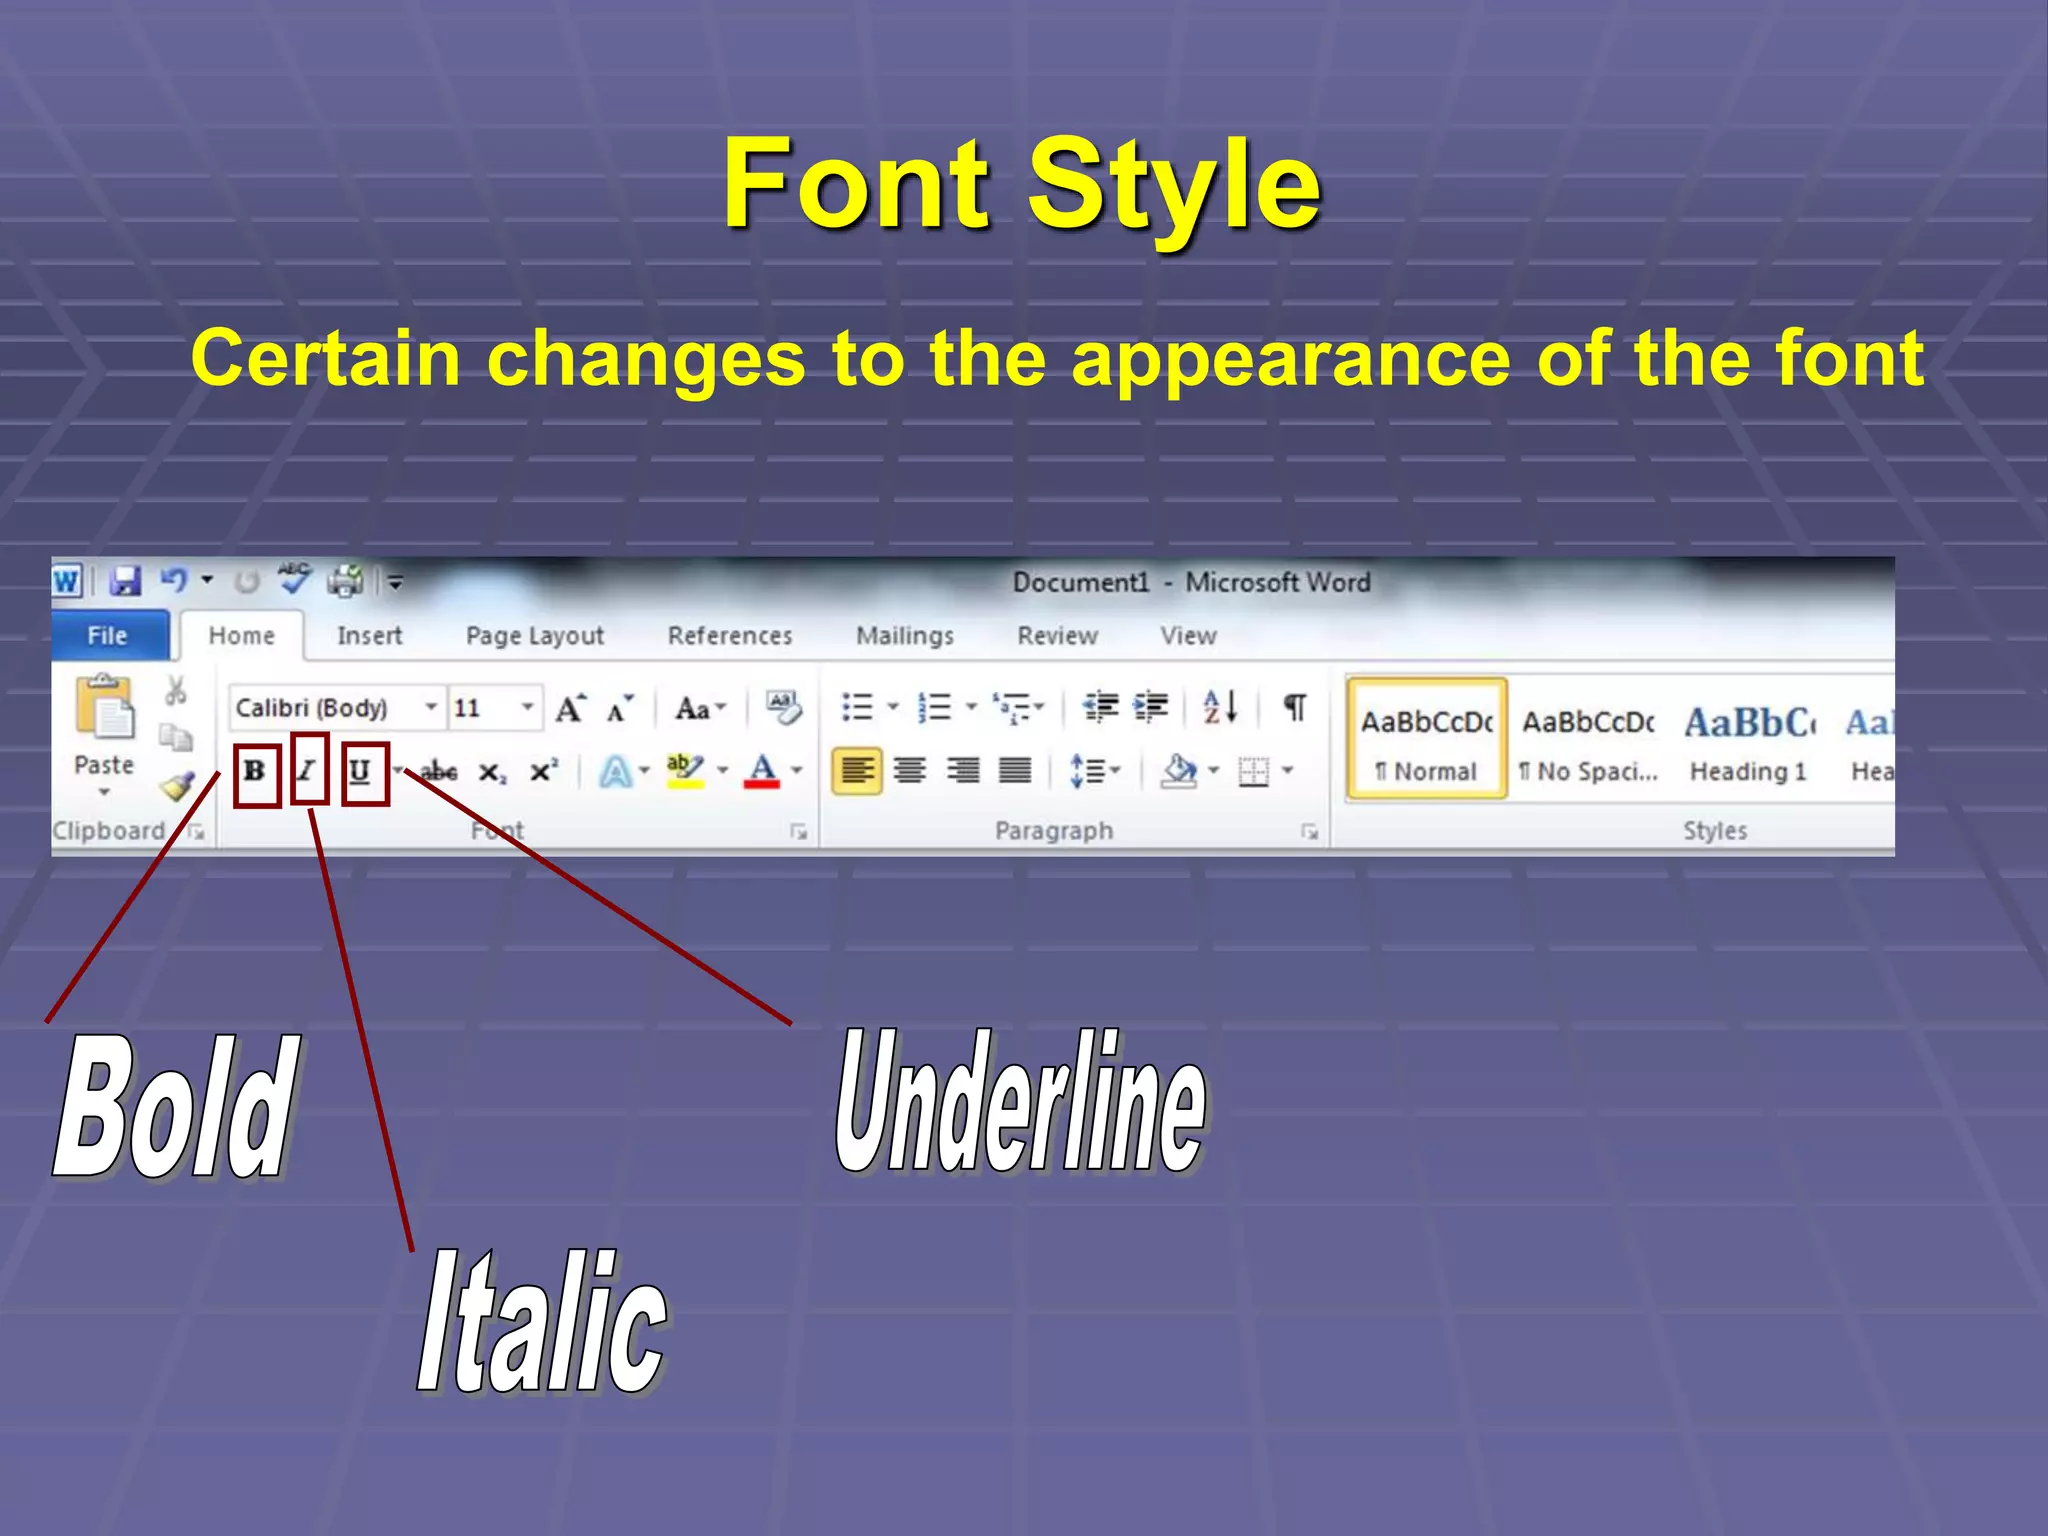Open the Calibri (Body) font name dropdown
The image size is (2048, 1536).
430,708
